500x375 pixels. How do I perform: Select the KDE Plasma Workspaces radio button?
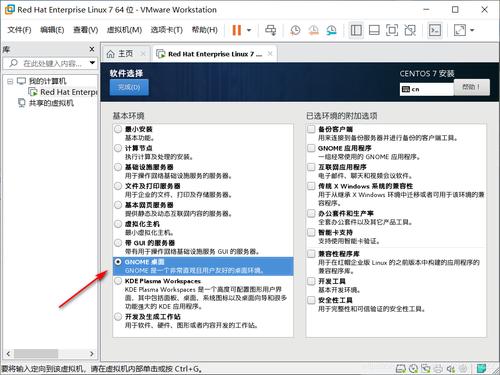click(118, 281)
